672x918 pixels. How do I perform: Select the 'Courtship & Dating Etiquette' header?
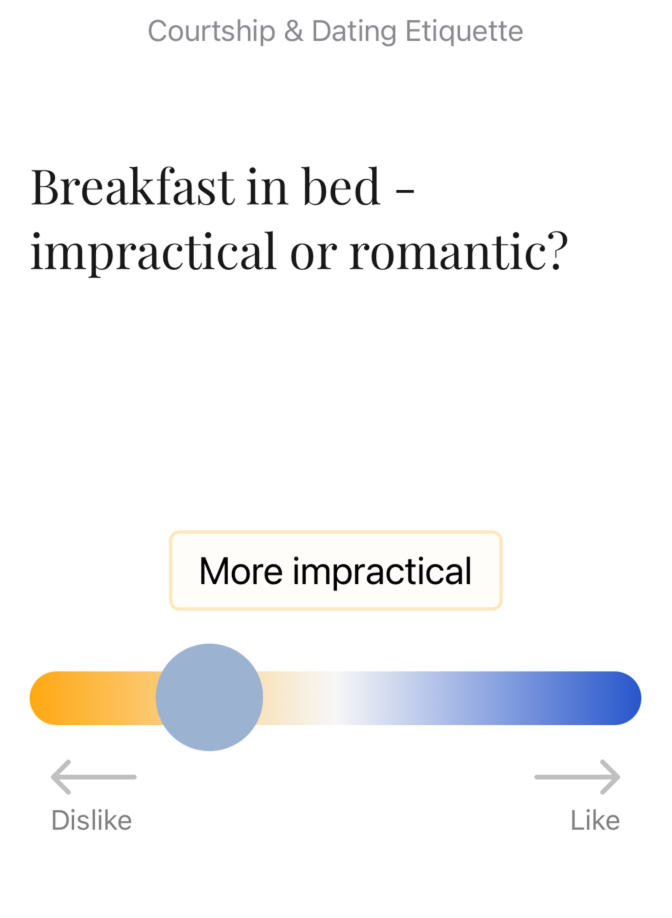(335, 31)
